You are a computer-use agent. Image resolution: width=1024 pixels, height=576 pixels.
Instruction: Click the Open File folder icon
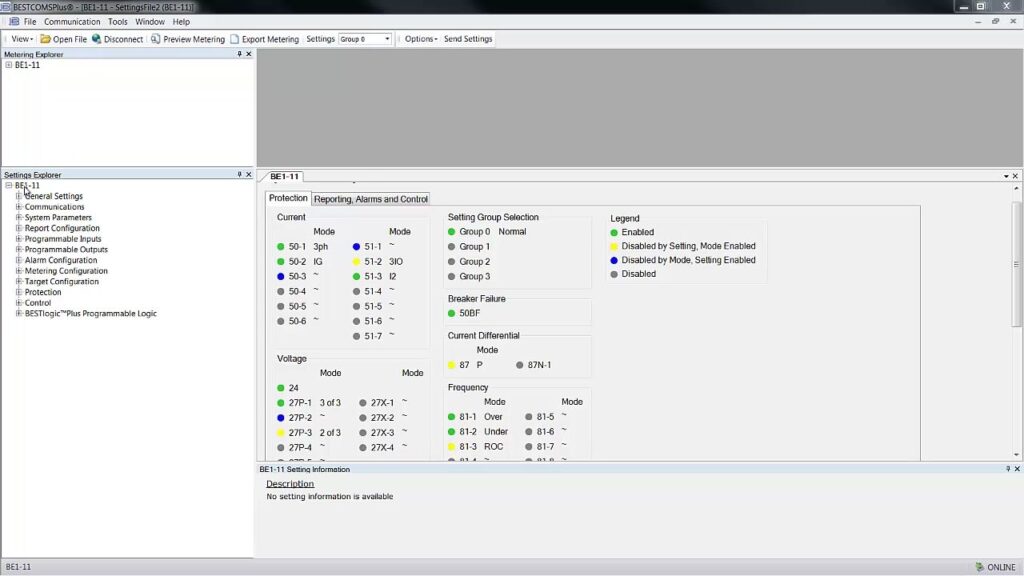45,39
